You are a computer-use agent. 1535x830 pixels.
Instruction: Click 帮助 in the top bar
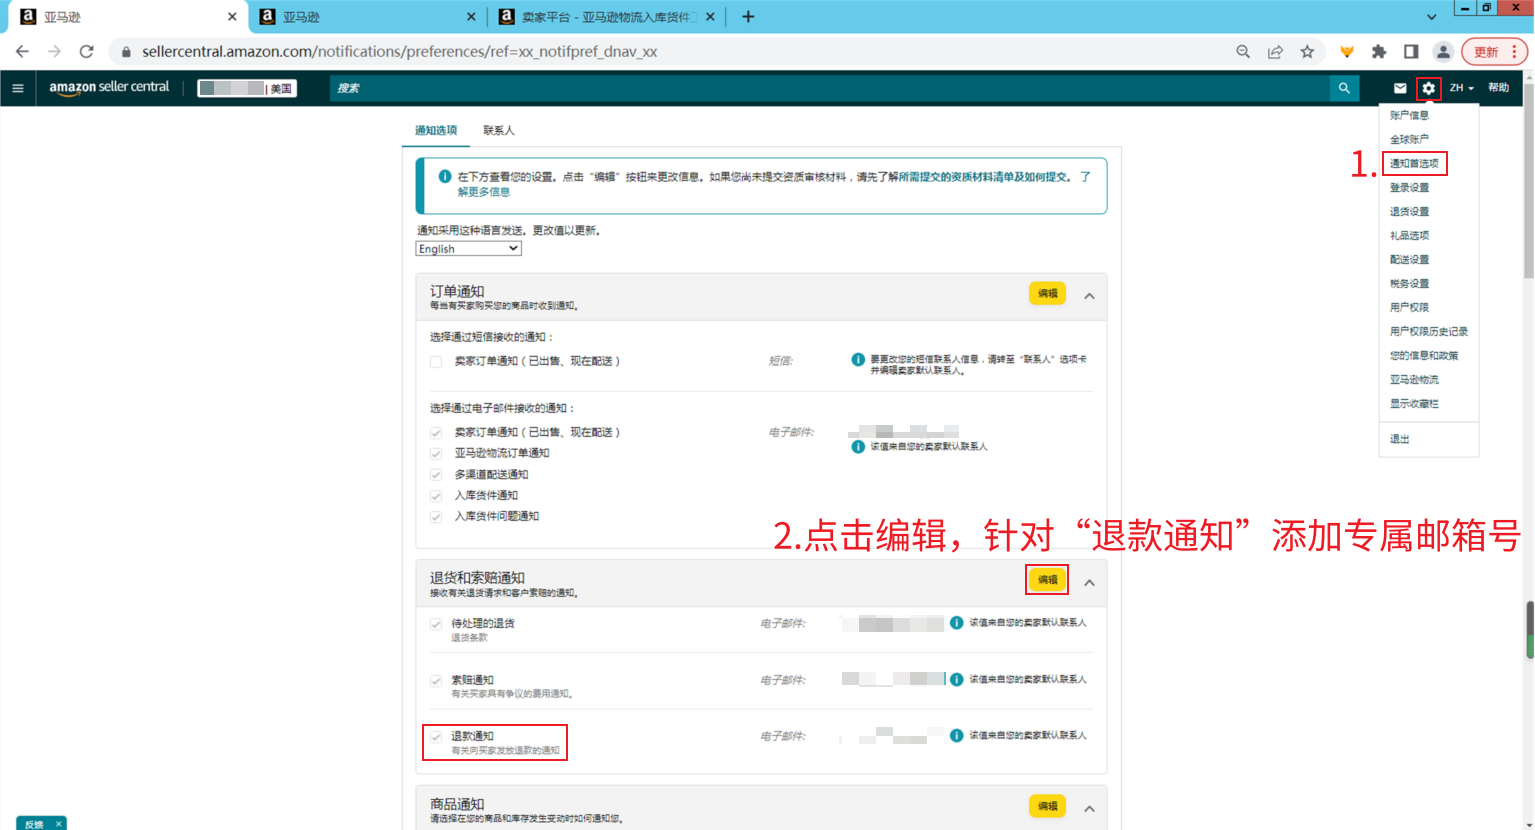tap(1498, 88)
